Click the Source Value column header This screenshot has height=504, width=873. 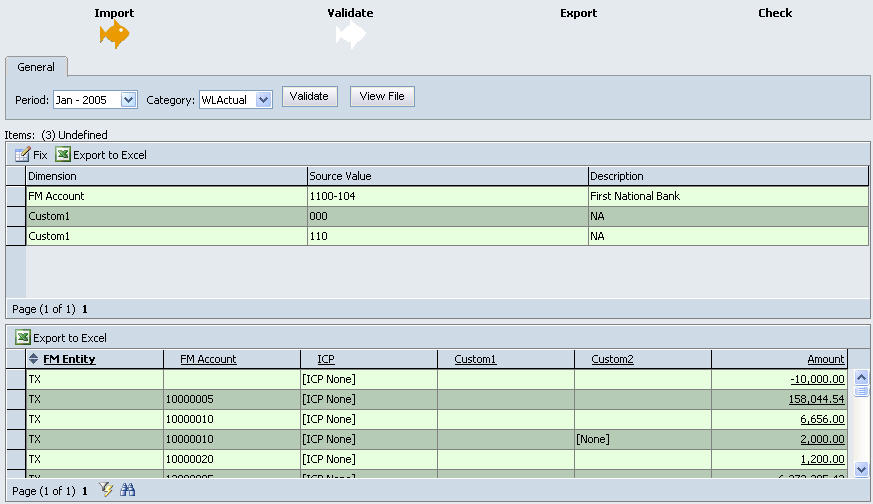448,176
